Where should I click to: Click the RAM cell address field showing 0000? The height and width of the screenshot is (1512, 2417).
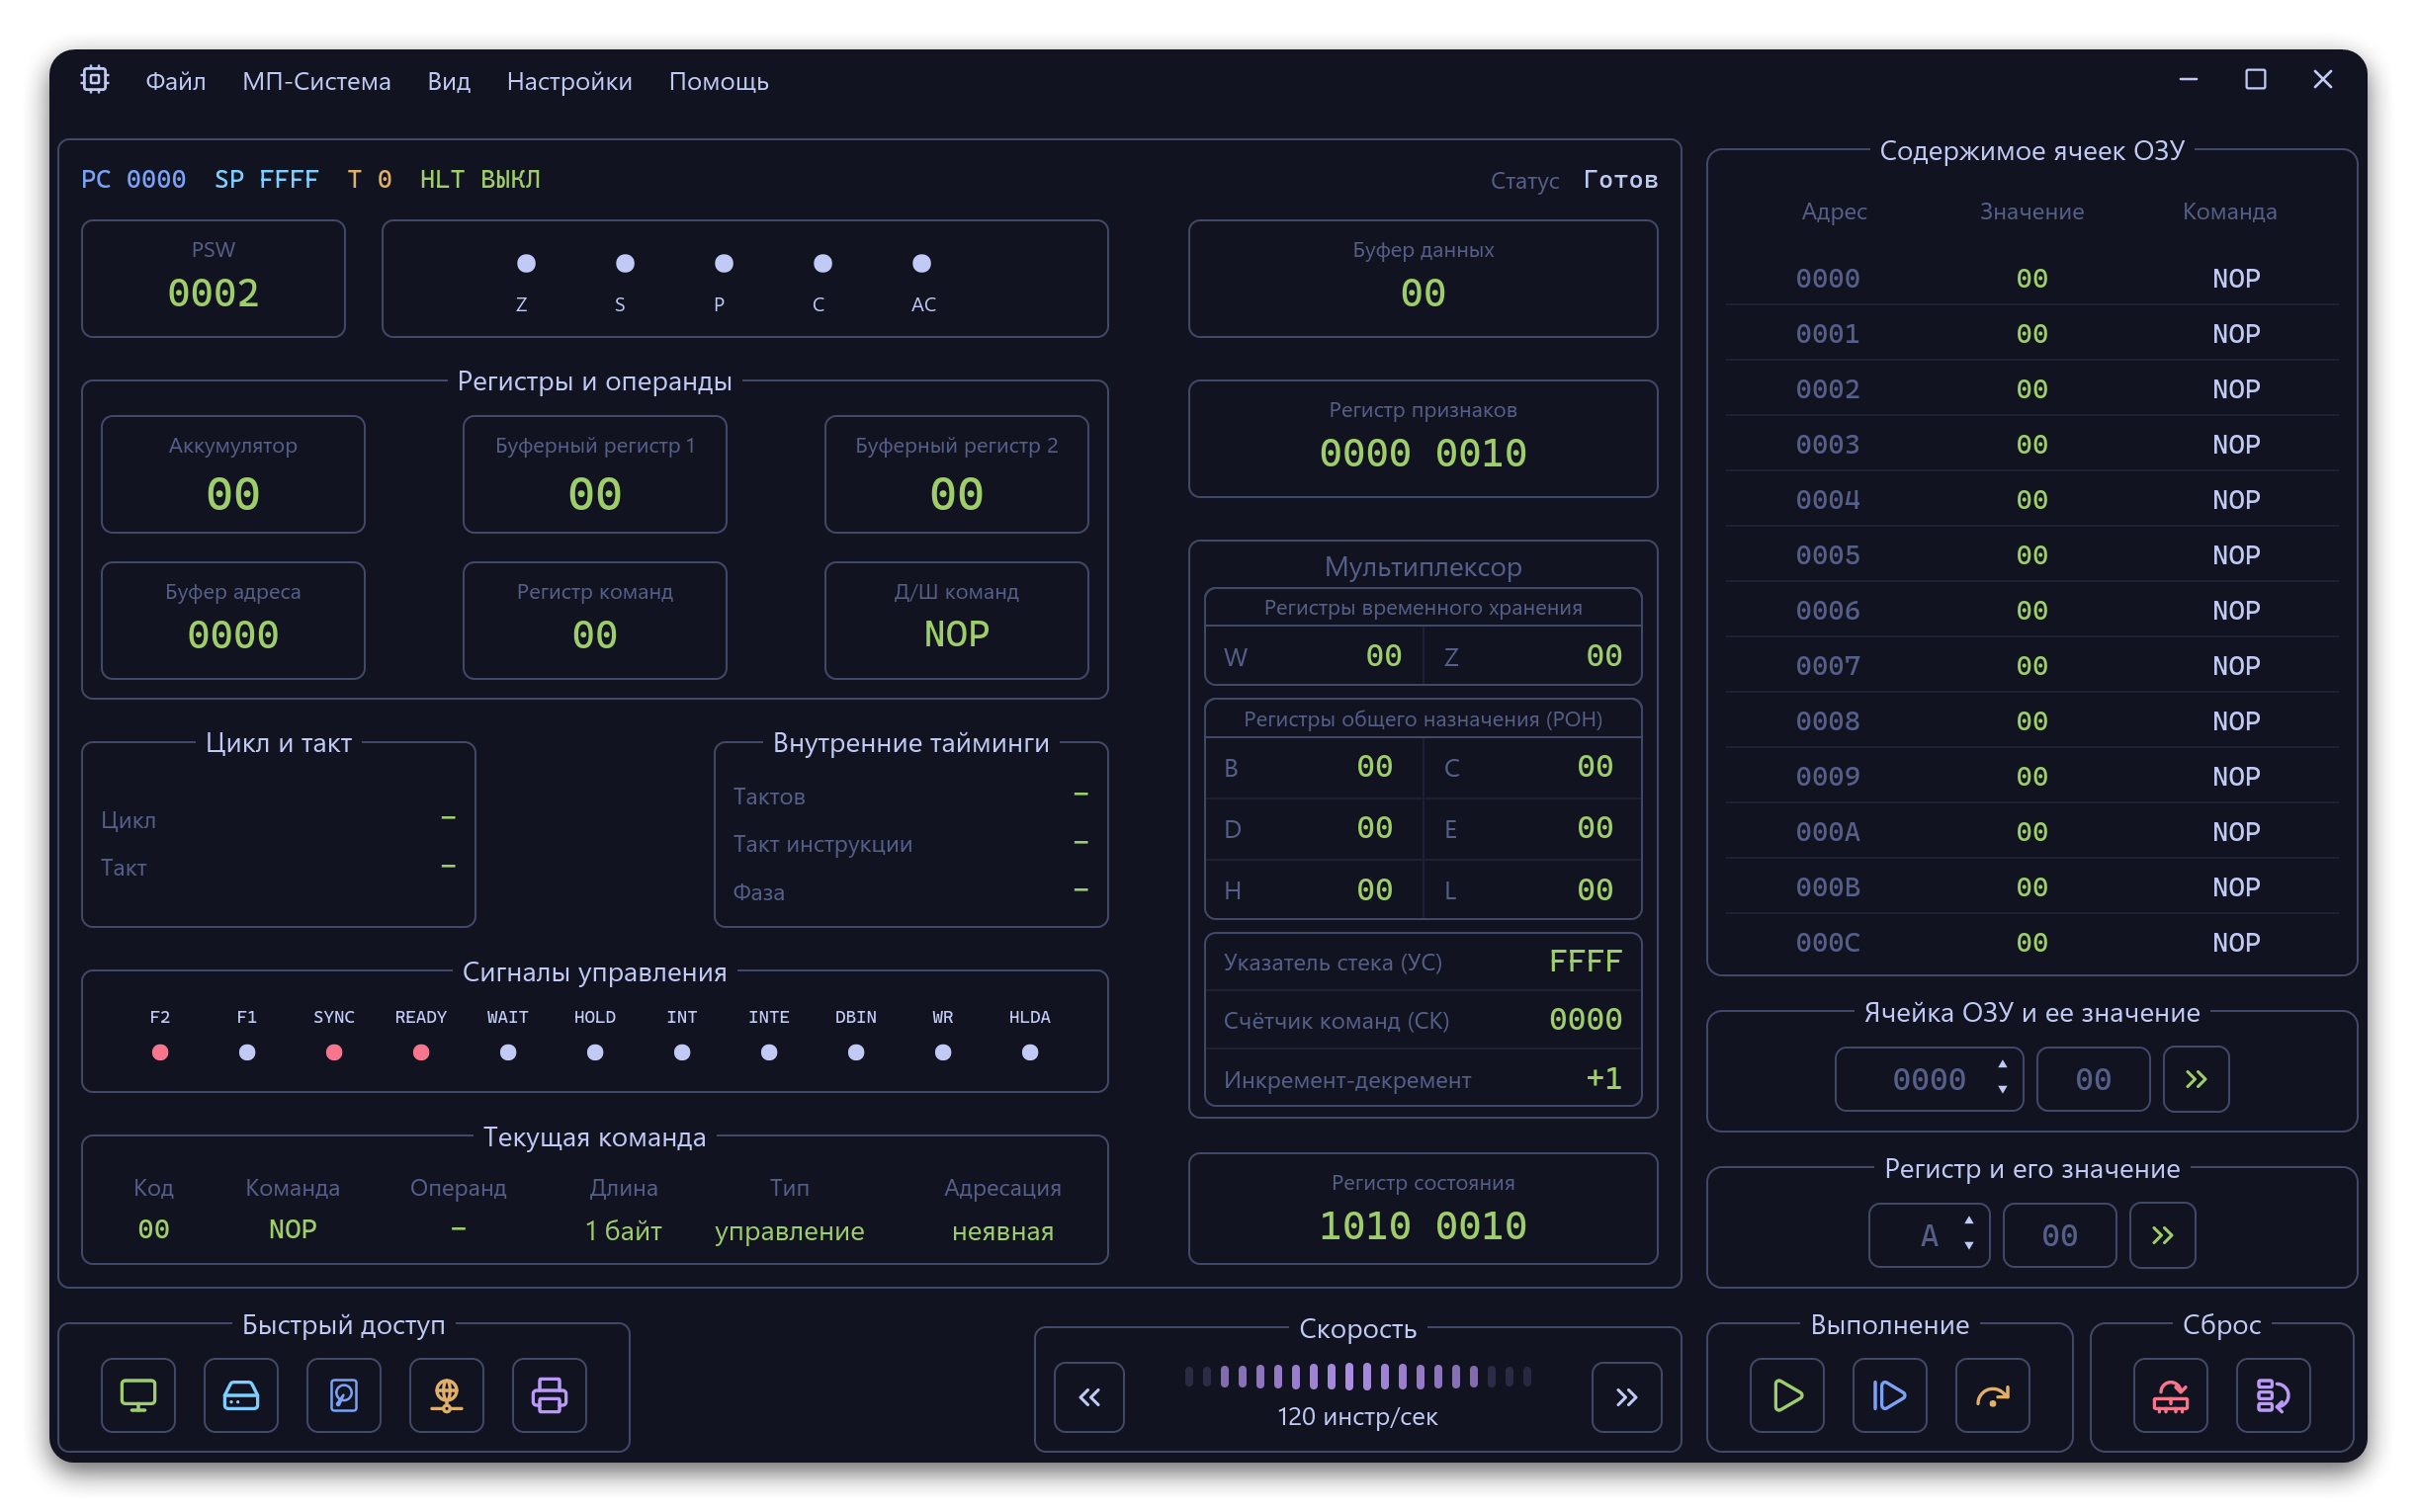click(x=1929, y=1079)
